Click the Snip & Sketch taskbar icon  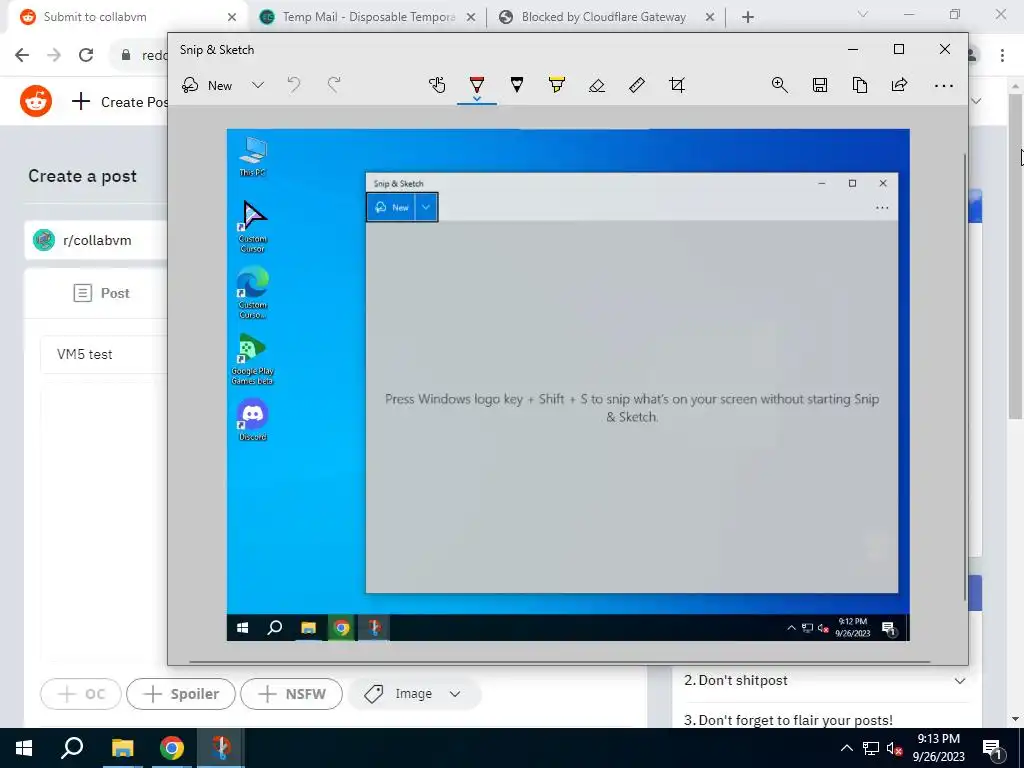pos(221,748)
